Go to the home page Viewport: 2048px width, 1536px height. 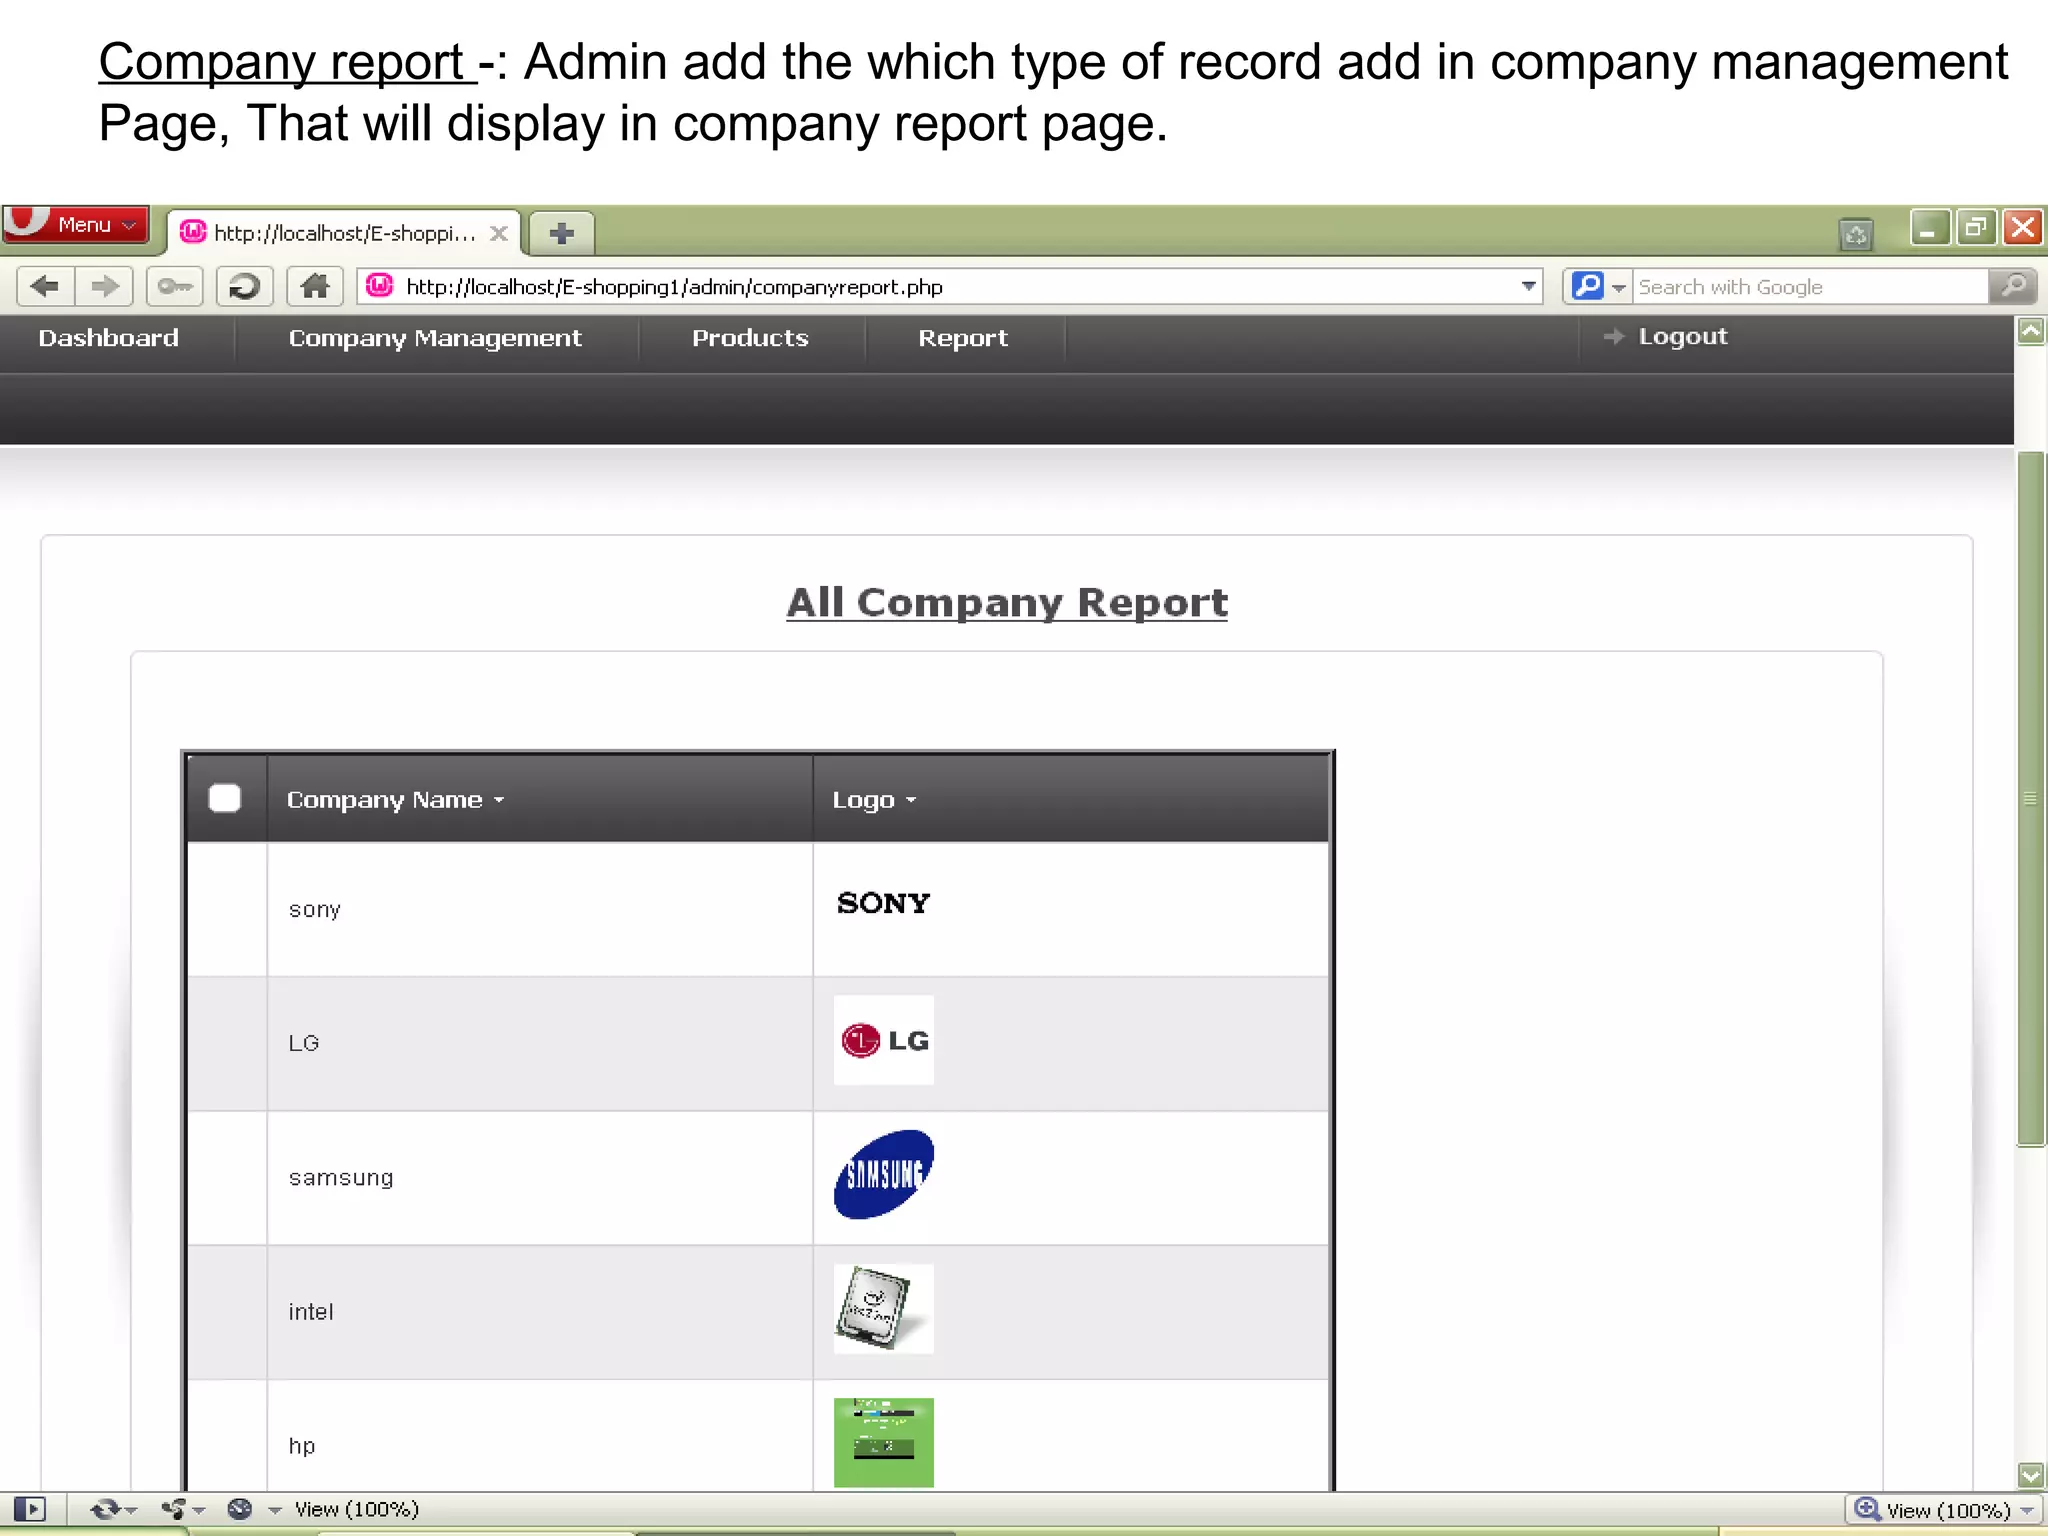[315, 287]
